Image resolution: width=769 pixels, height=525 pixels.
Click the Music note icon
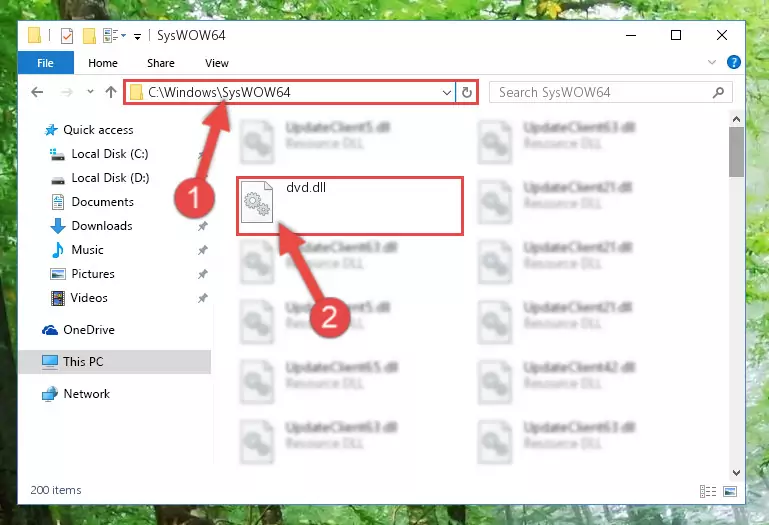tap(58, 250)
